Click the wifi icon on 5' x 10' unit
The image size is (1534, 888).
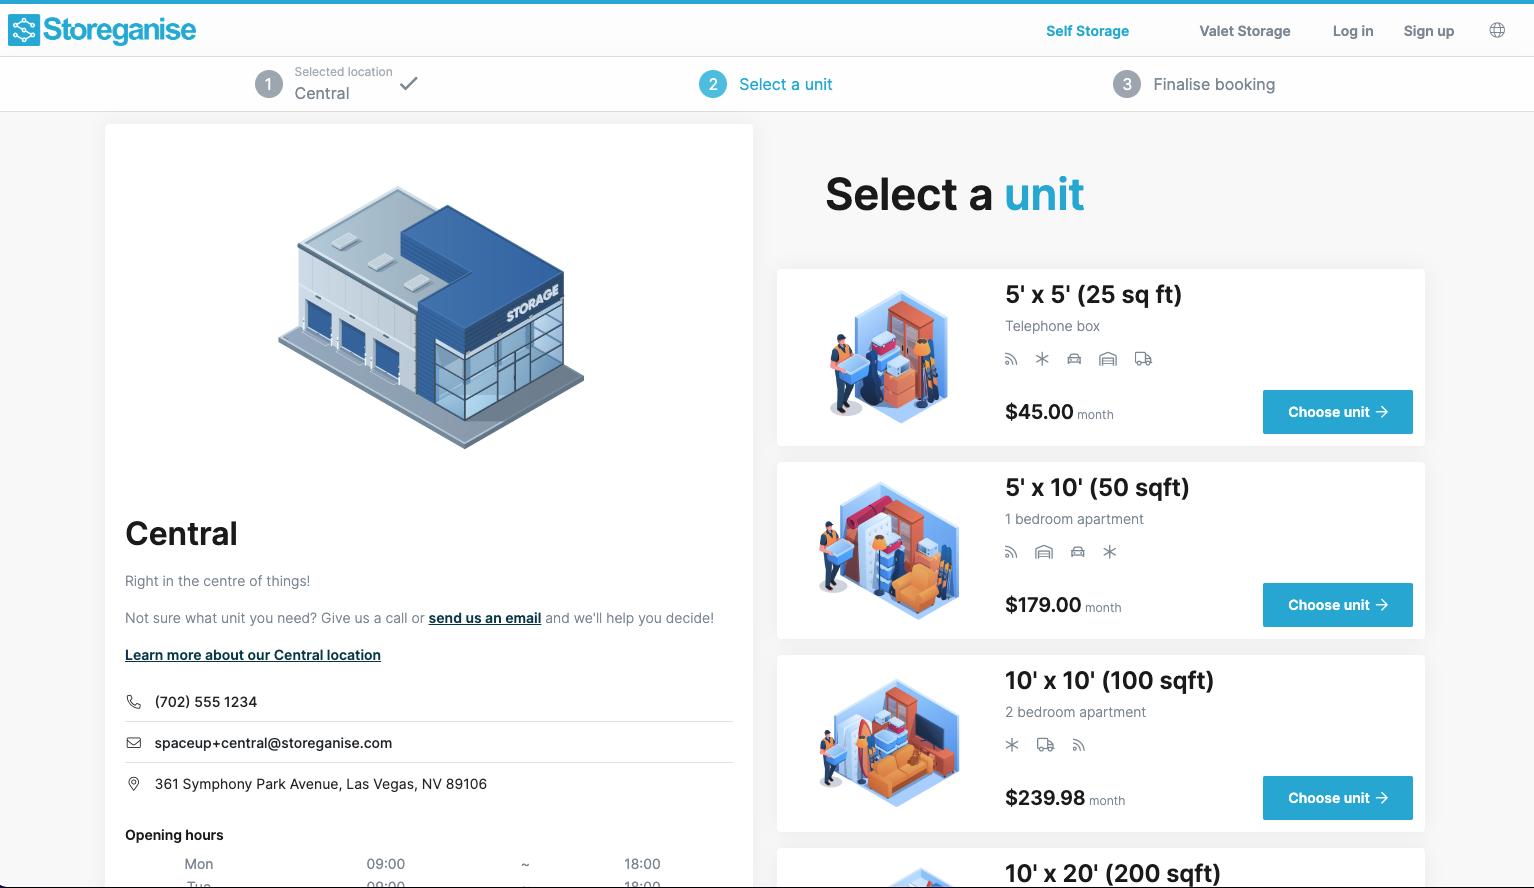(1011, 552)
